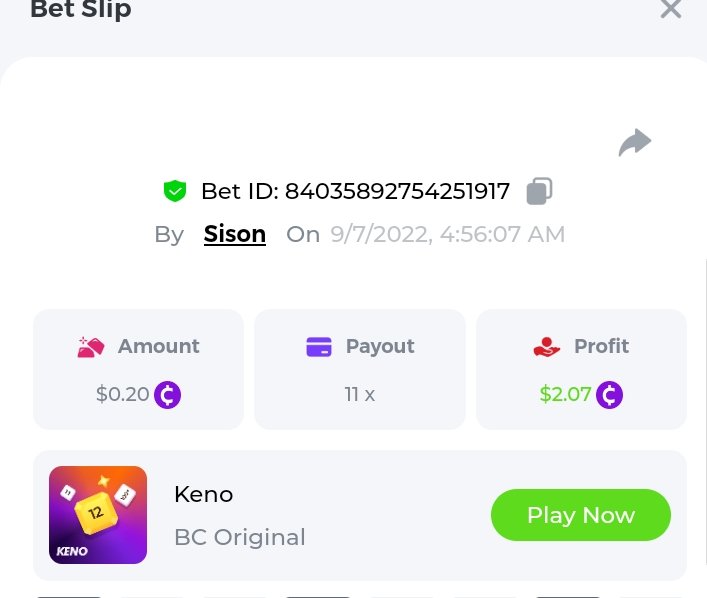Select the Bet ID number text
Screen dimensions: 707x598
click(397, 191)
